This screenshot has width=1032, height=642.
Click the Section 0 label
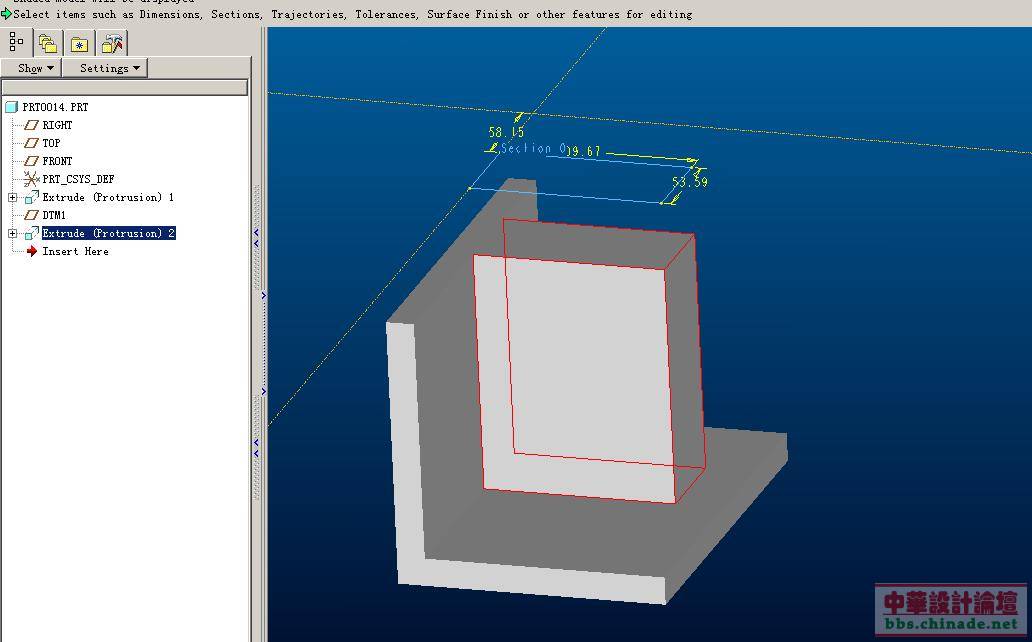click(533, 148)
